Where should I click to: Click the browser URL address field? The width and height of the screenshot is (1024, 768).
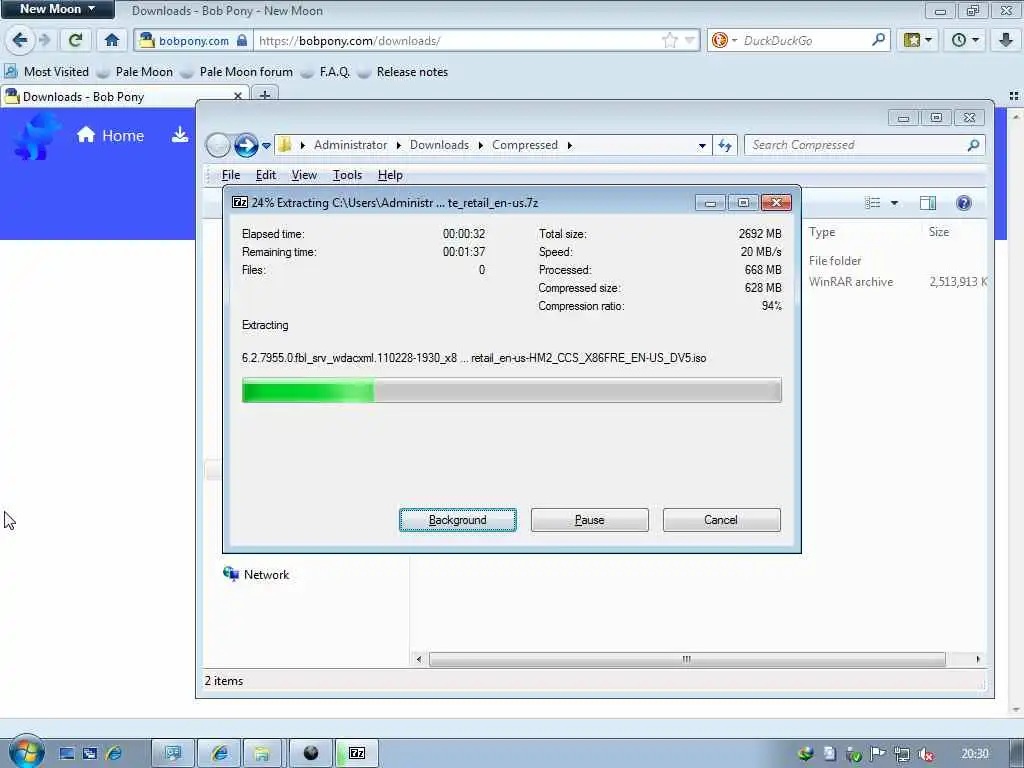pyautogui.click(x=457, y=40)
